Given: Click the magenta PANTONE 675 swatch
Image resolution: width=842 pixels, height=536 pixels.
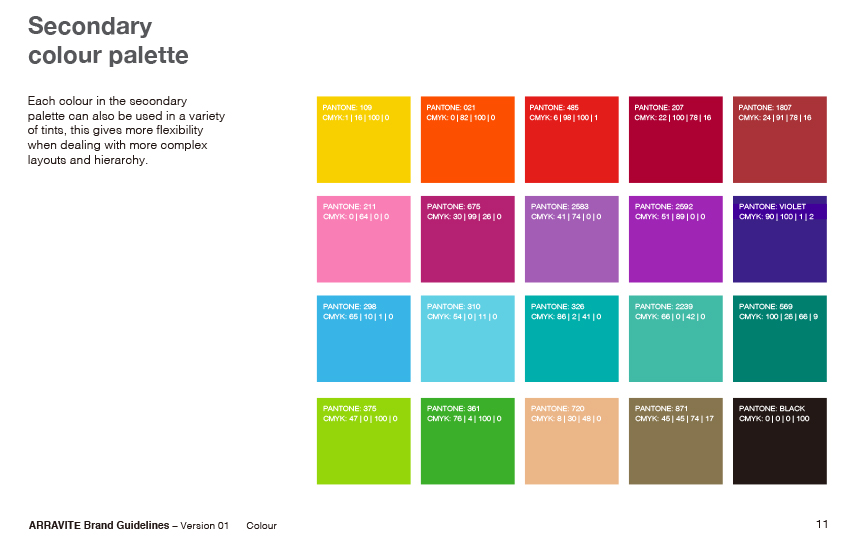Looking at the screenshot, I should [x=467, y=240].
